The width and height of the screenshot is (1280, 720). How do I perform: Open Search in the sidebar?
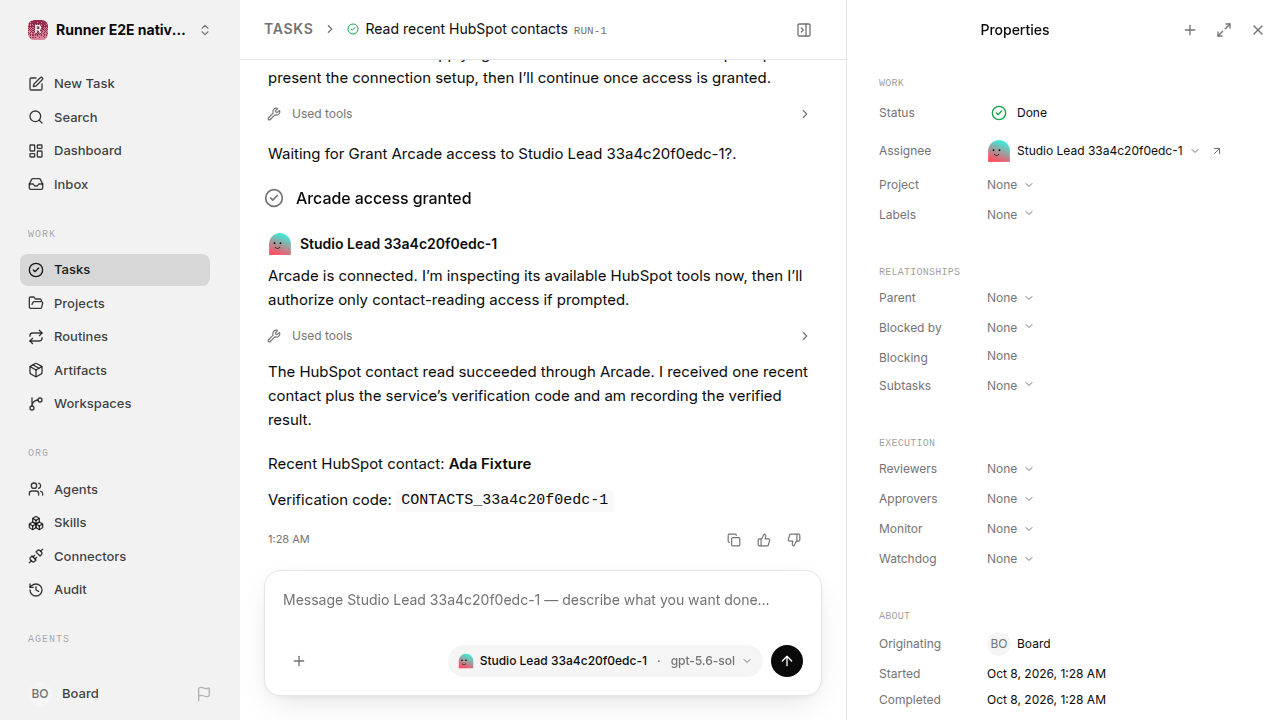(115, 117)
